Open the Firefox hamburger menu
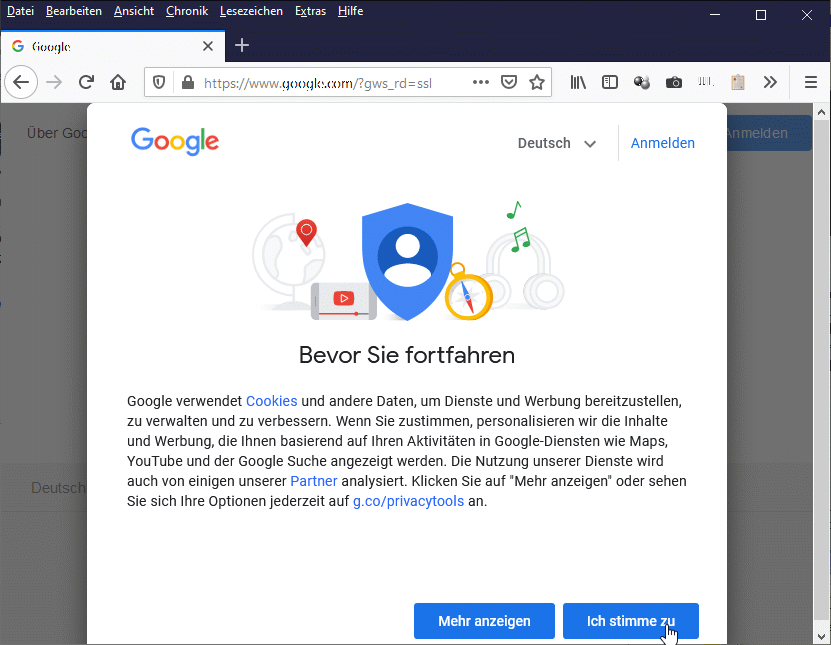This screenshot has height=645, width=831. point(810,83)
